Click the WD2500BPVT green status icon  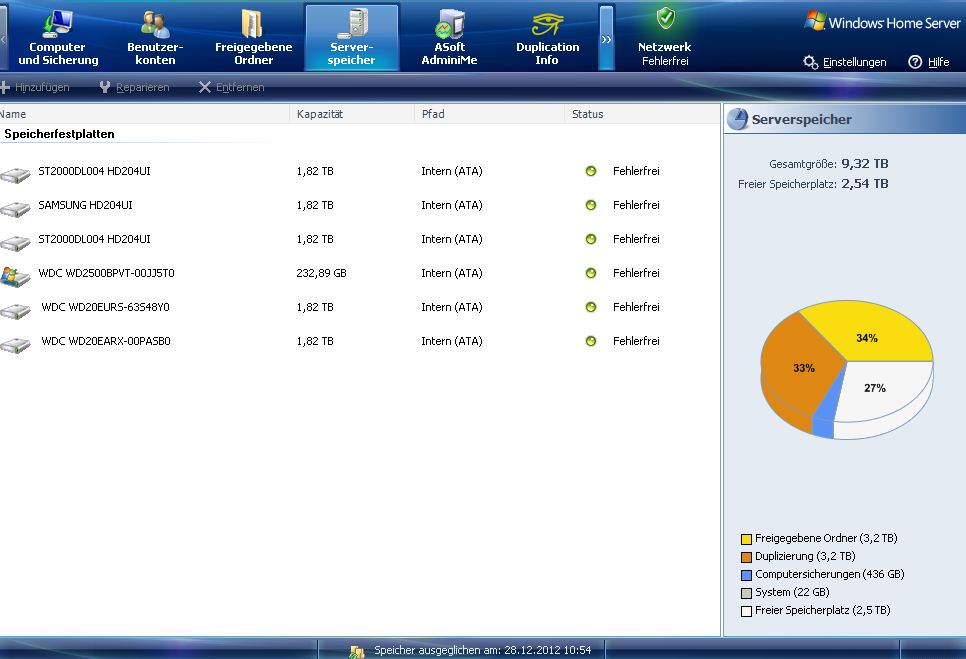[x=591, y=273]
